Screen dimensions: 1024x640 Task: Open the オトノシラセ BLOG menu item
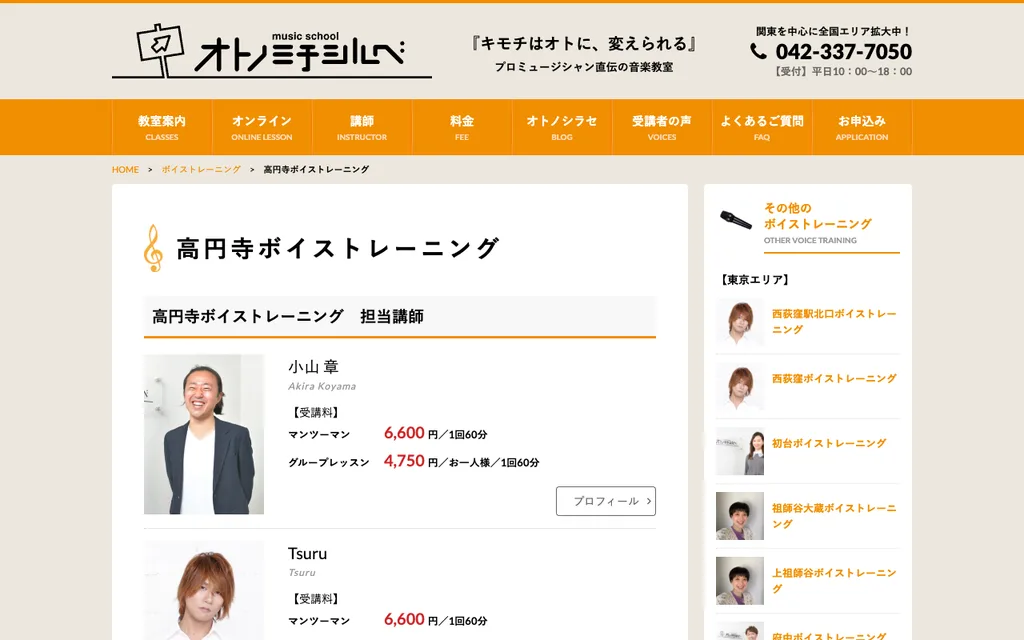pyautogui.click(x=562, y=127)
